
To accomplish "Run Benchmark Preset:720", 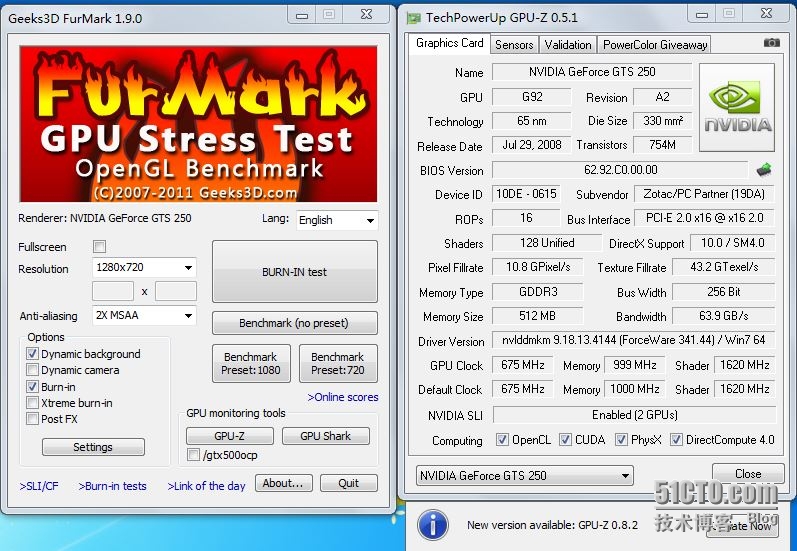I will click(x=338, y=363).
